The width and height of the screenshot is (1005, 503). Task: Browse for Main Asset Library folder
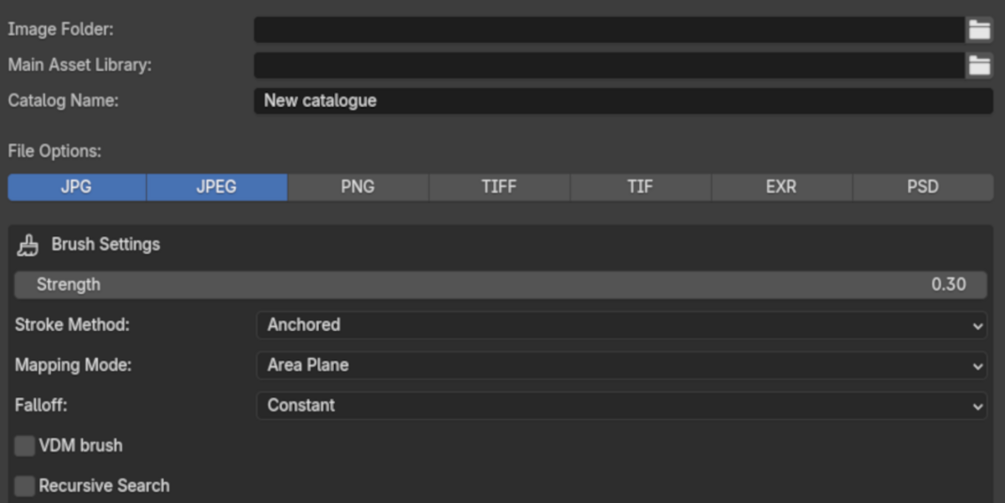click(979, 65)
